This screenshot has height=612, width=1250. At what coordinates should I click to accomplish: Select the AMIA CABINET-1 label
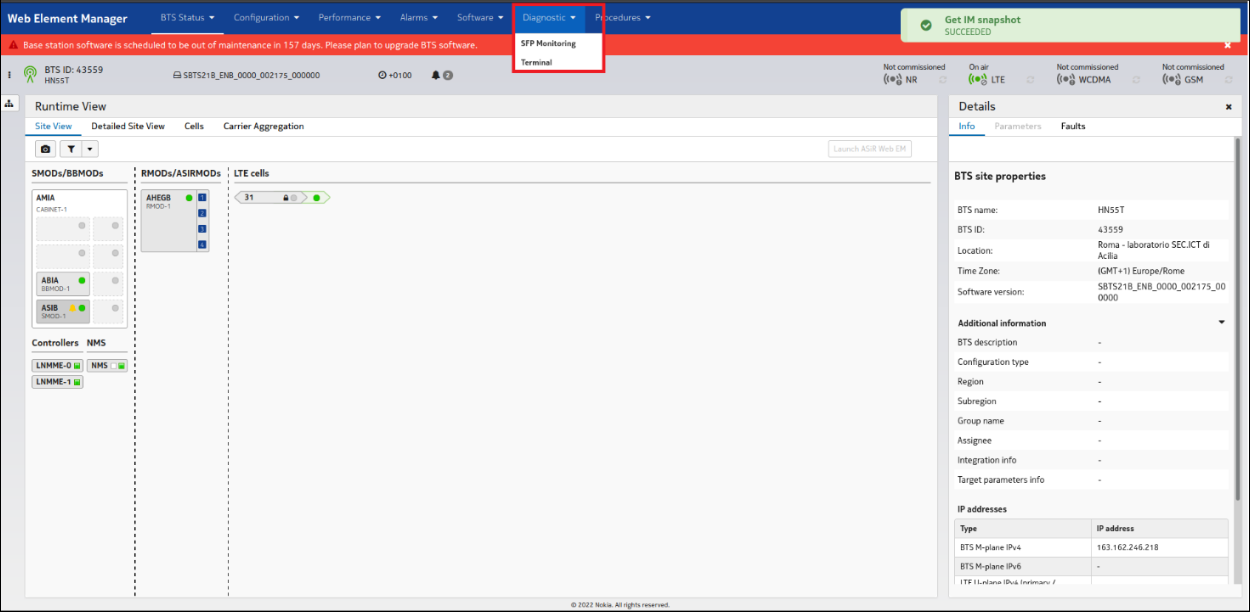pyautogui.click(x=52, y=202)
